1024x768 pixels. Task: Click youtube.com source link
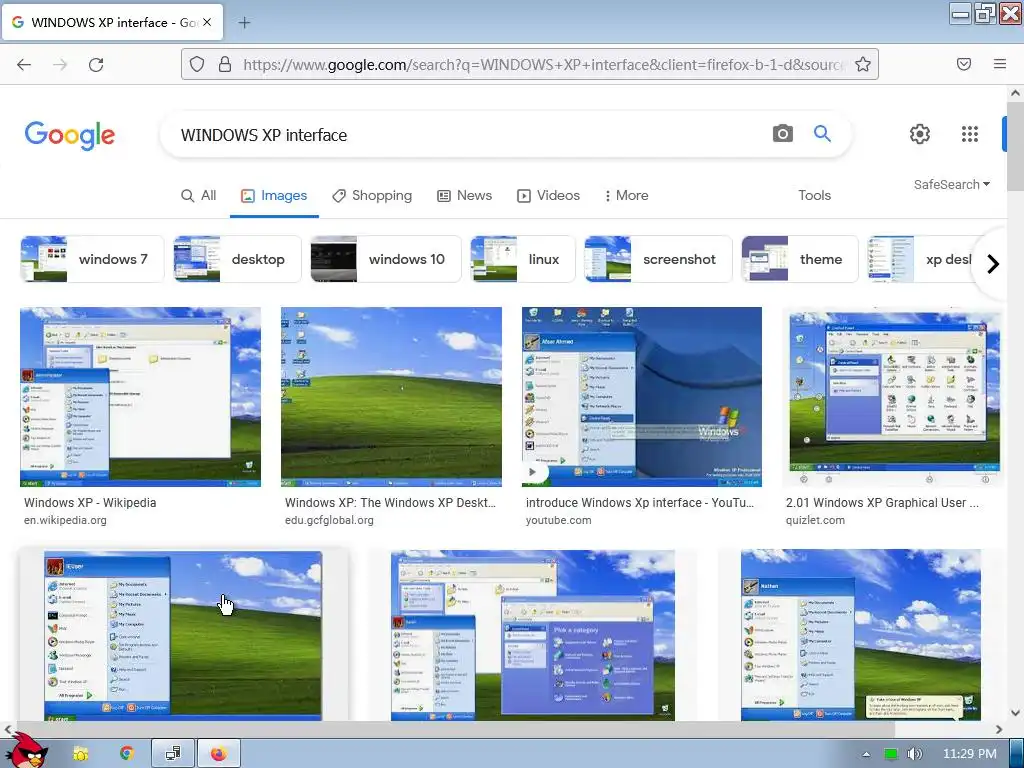(558, 520)
